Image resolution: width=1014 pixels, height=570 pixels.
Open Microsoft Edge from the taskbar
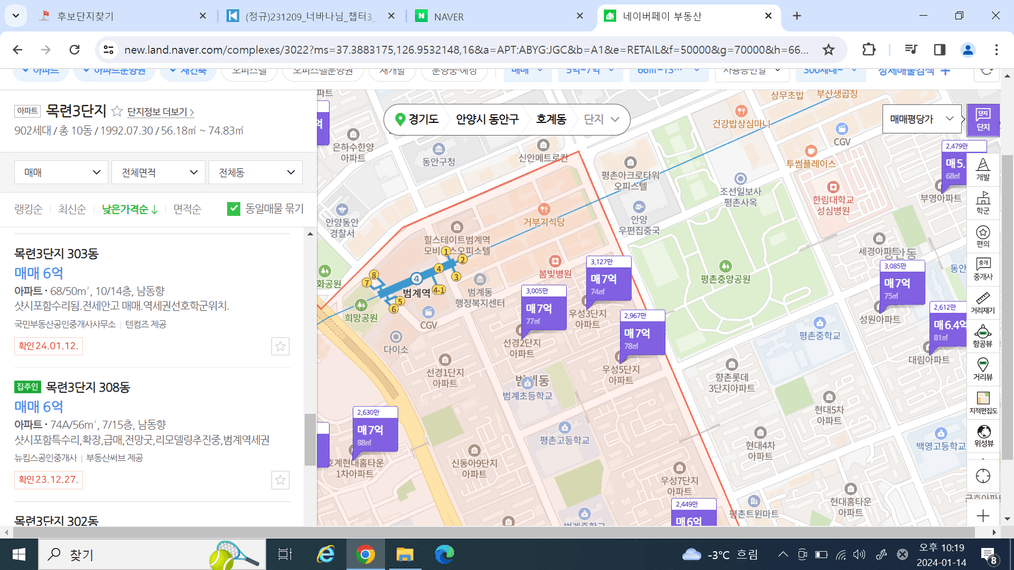click(444, 554)
